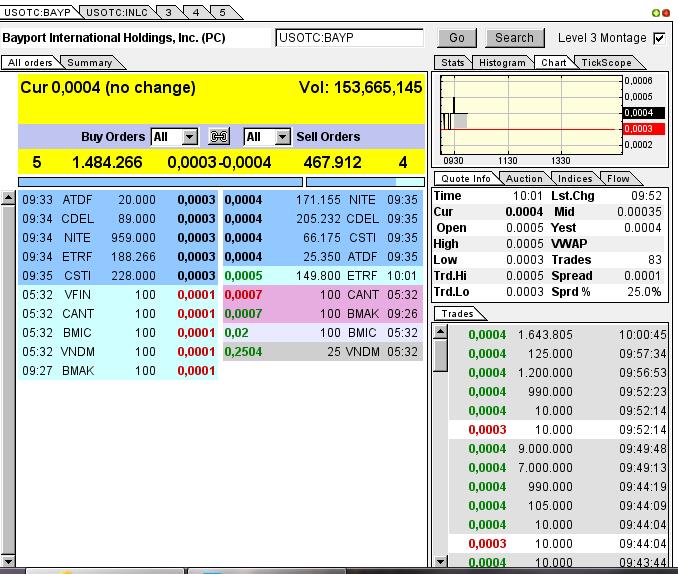The width and height of the screenshot is (678, 574).
Task: Select the CSTI 66.175 sell order row
Action: [323, 238]
